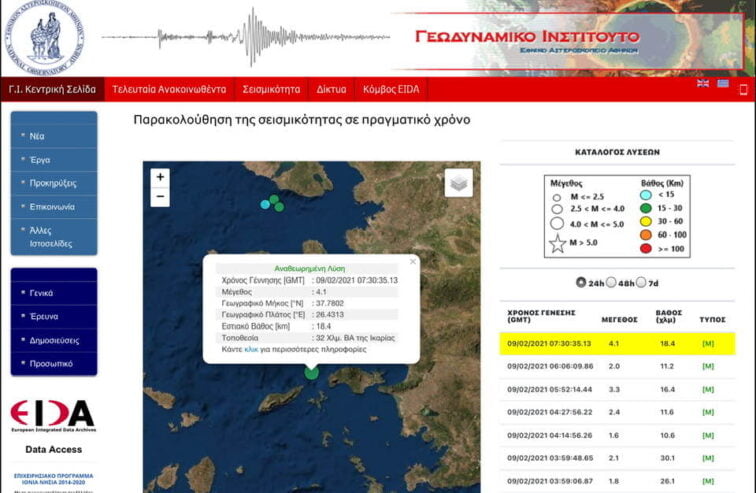Click the red >= 100 km depth swatch
The width and height of the screenshot is (756, 493).
click(x=646, y=249)
